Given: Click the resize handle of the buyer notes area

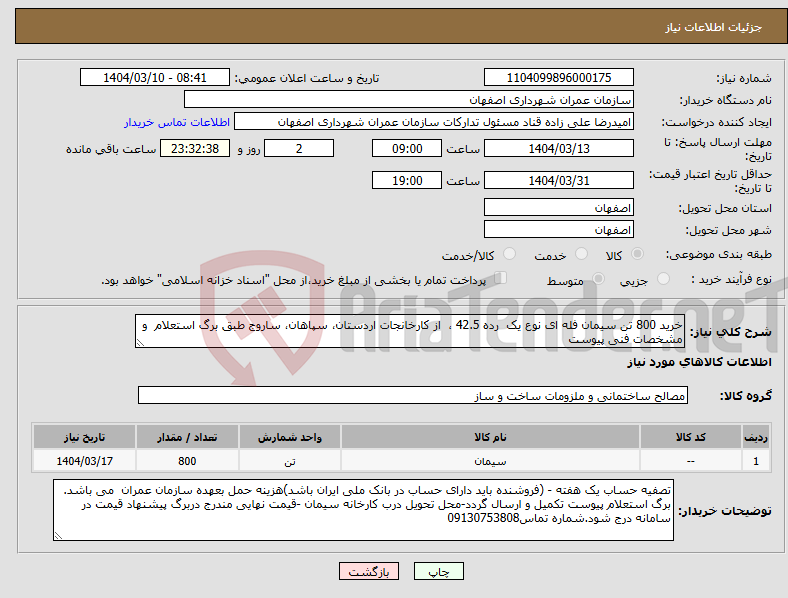Looking at the screenshot, I should [x=58, y=536].
